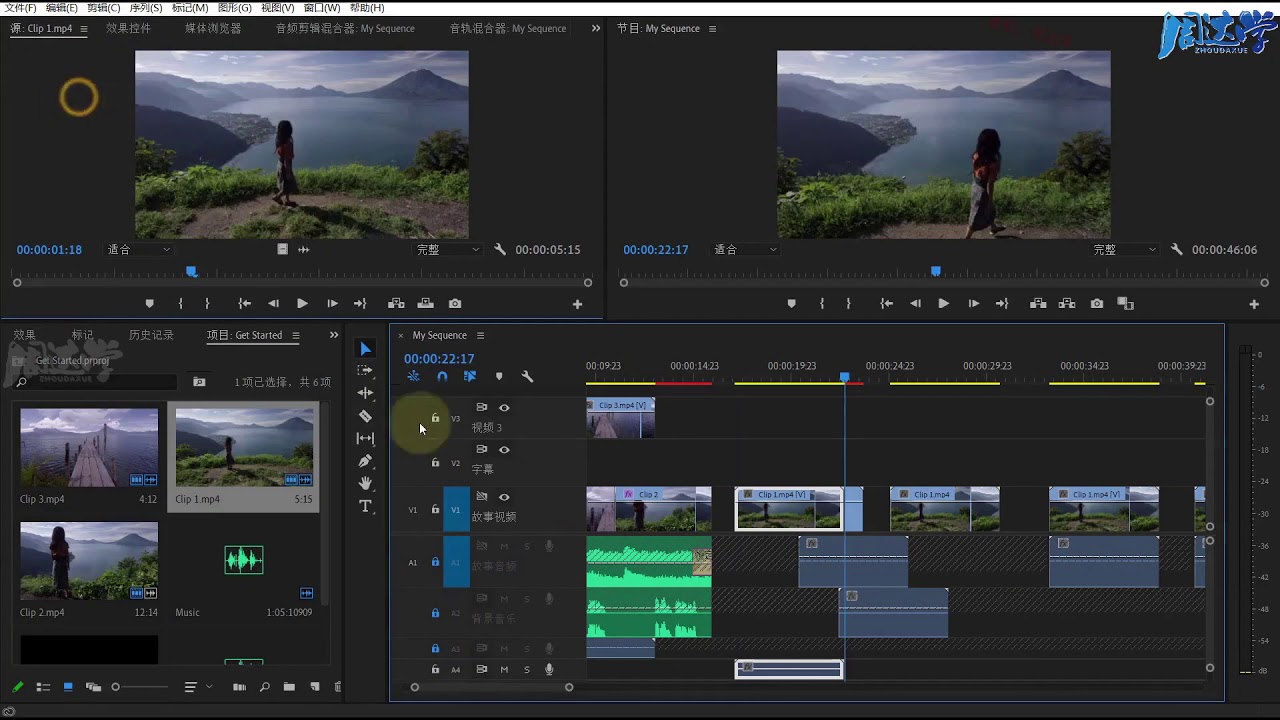Switch project panel to list view
Image resolution: width=1280 pixels, height=720 pixels.
pyautogui.click(x=43, y=687)
